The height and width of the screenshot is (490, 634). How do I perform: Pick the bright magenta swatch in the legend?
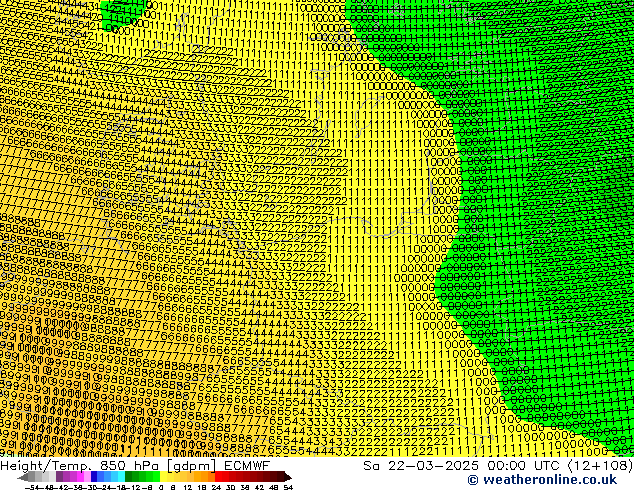pyautogui.click(x=80, y=477)
